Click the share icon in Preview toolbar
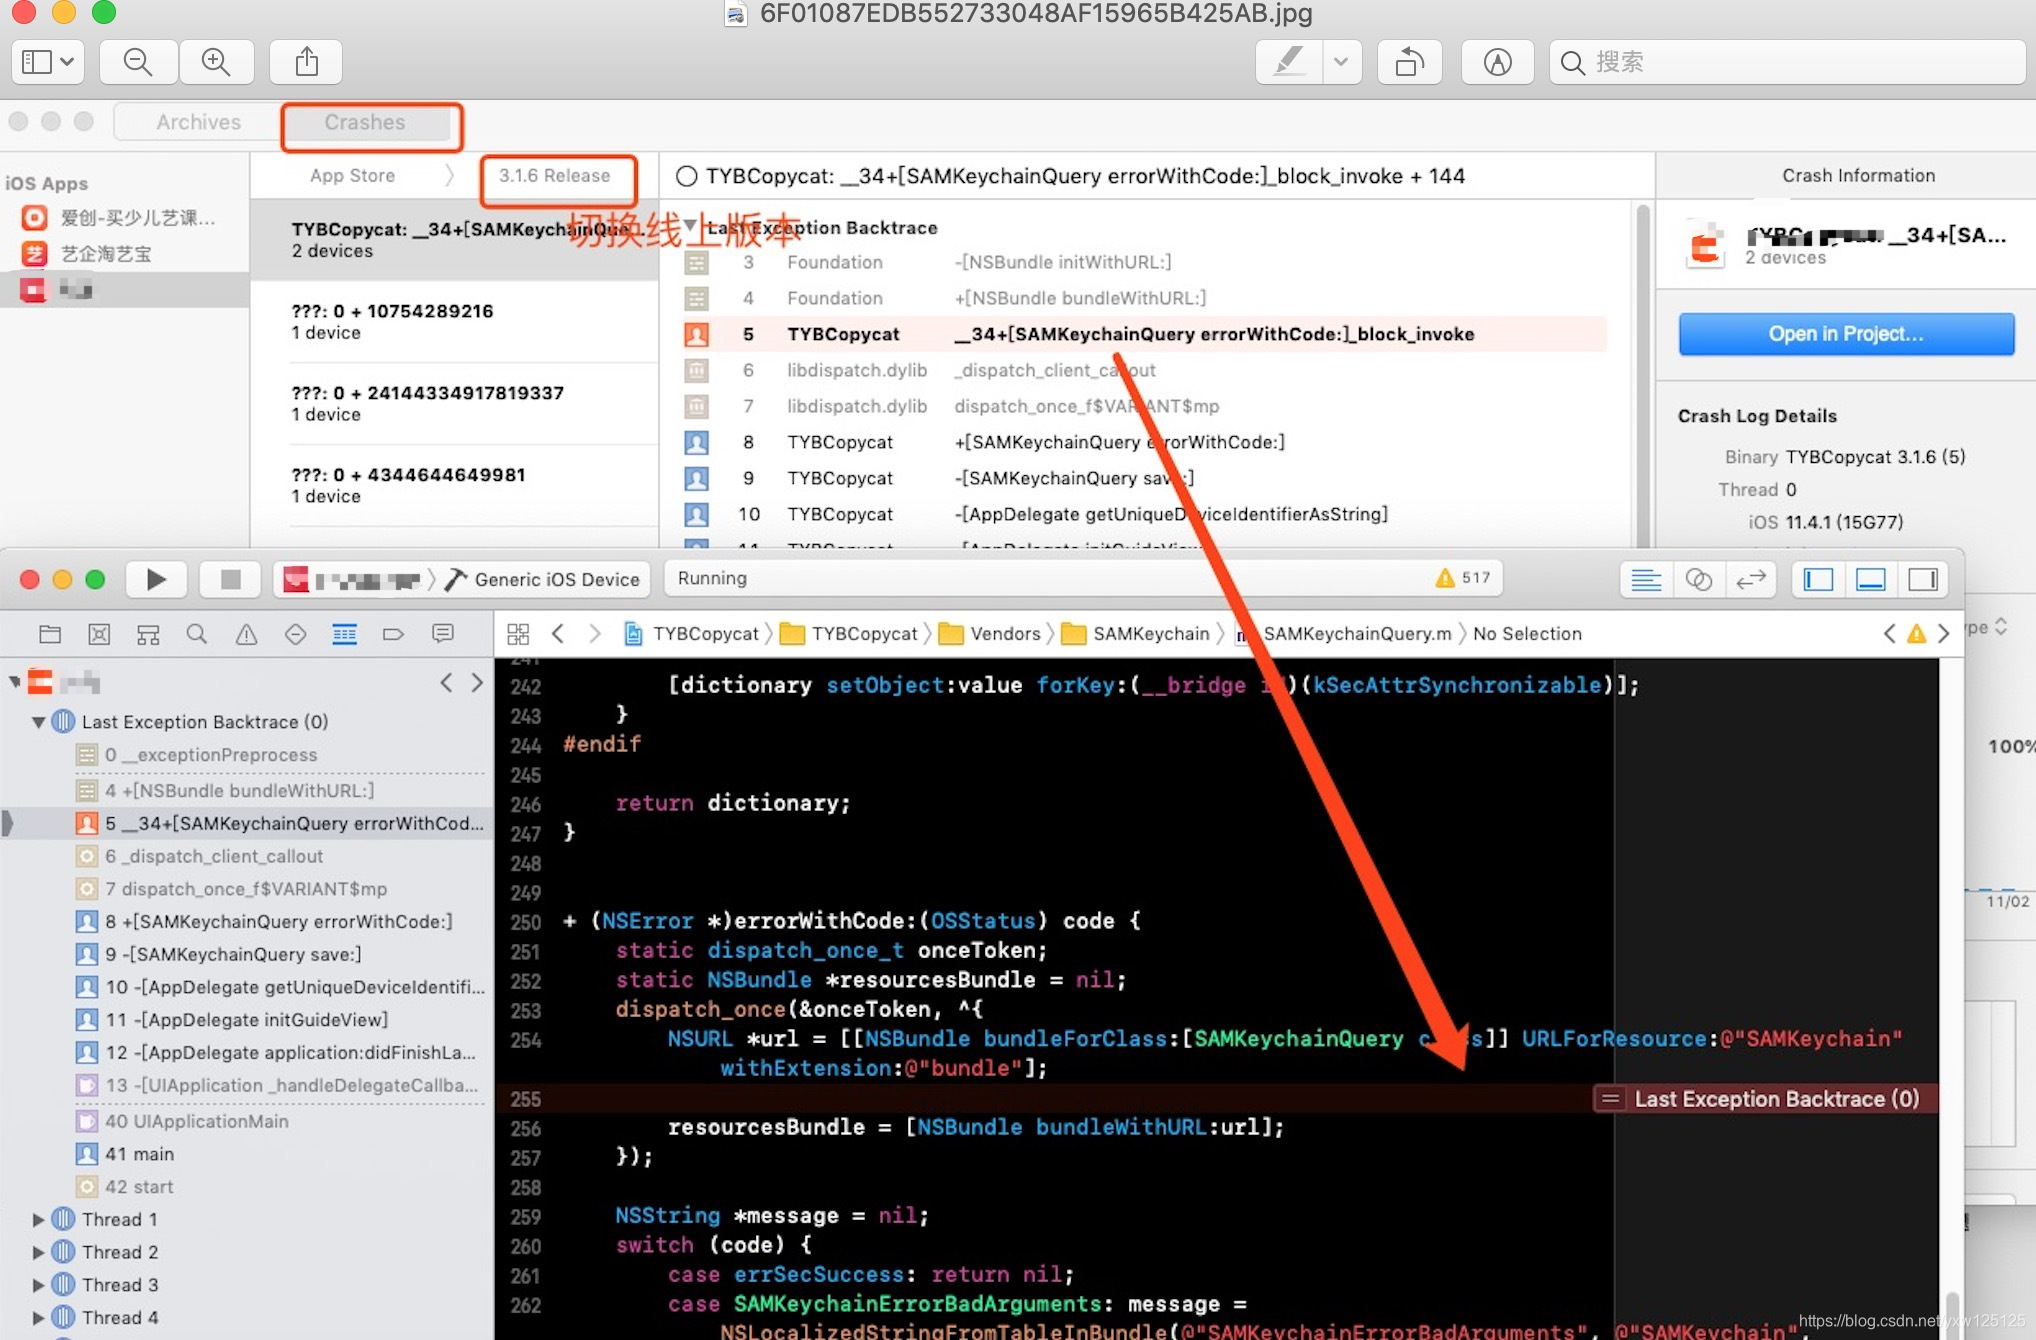 [x=307, y=62]
